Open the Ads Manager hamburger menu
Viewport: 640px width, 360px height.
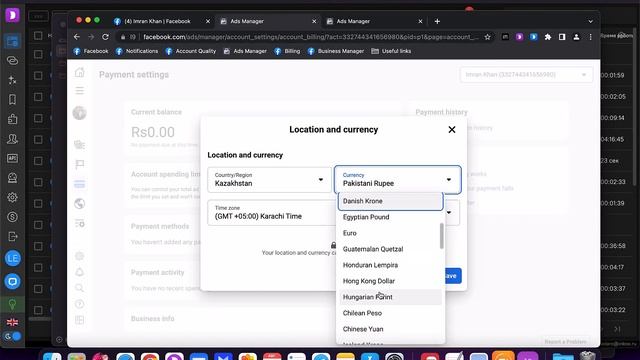[80, 91]
